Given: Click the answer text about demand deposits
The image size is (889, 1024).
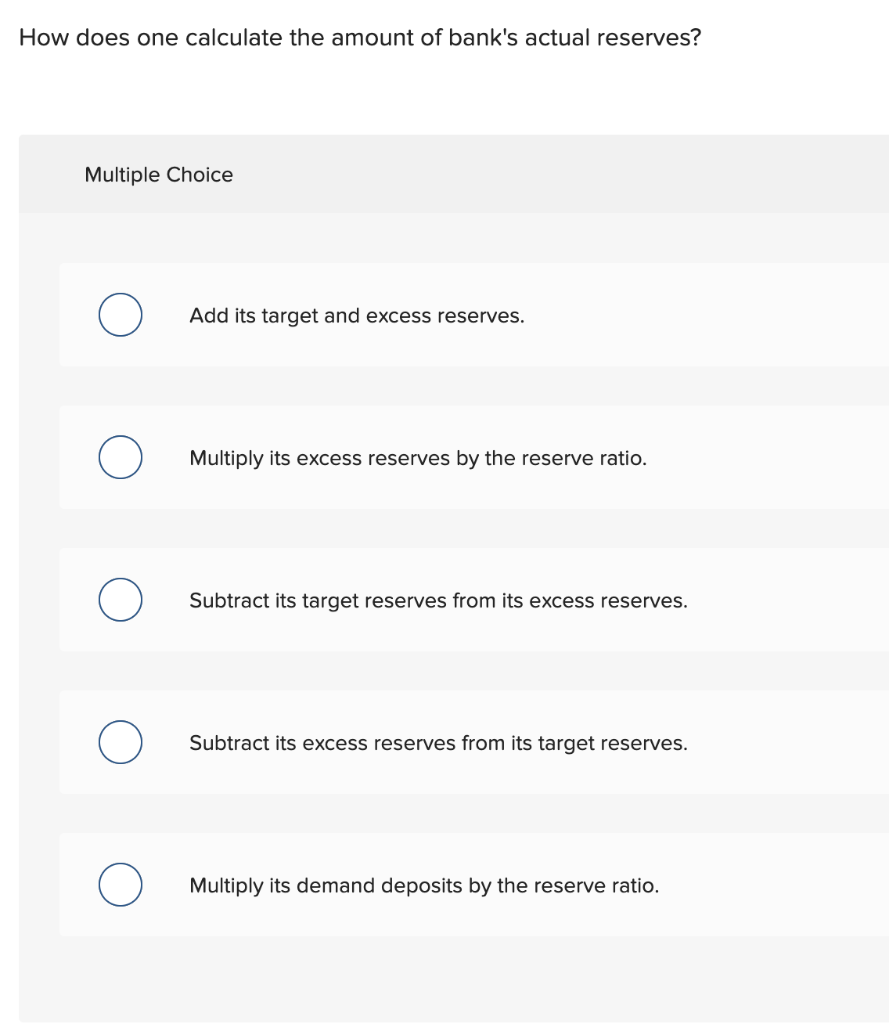Looking at the screenshot, I should [424, 884].
